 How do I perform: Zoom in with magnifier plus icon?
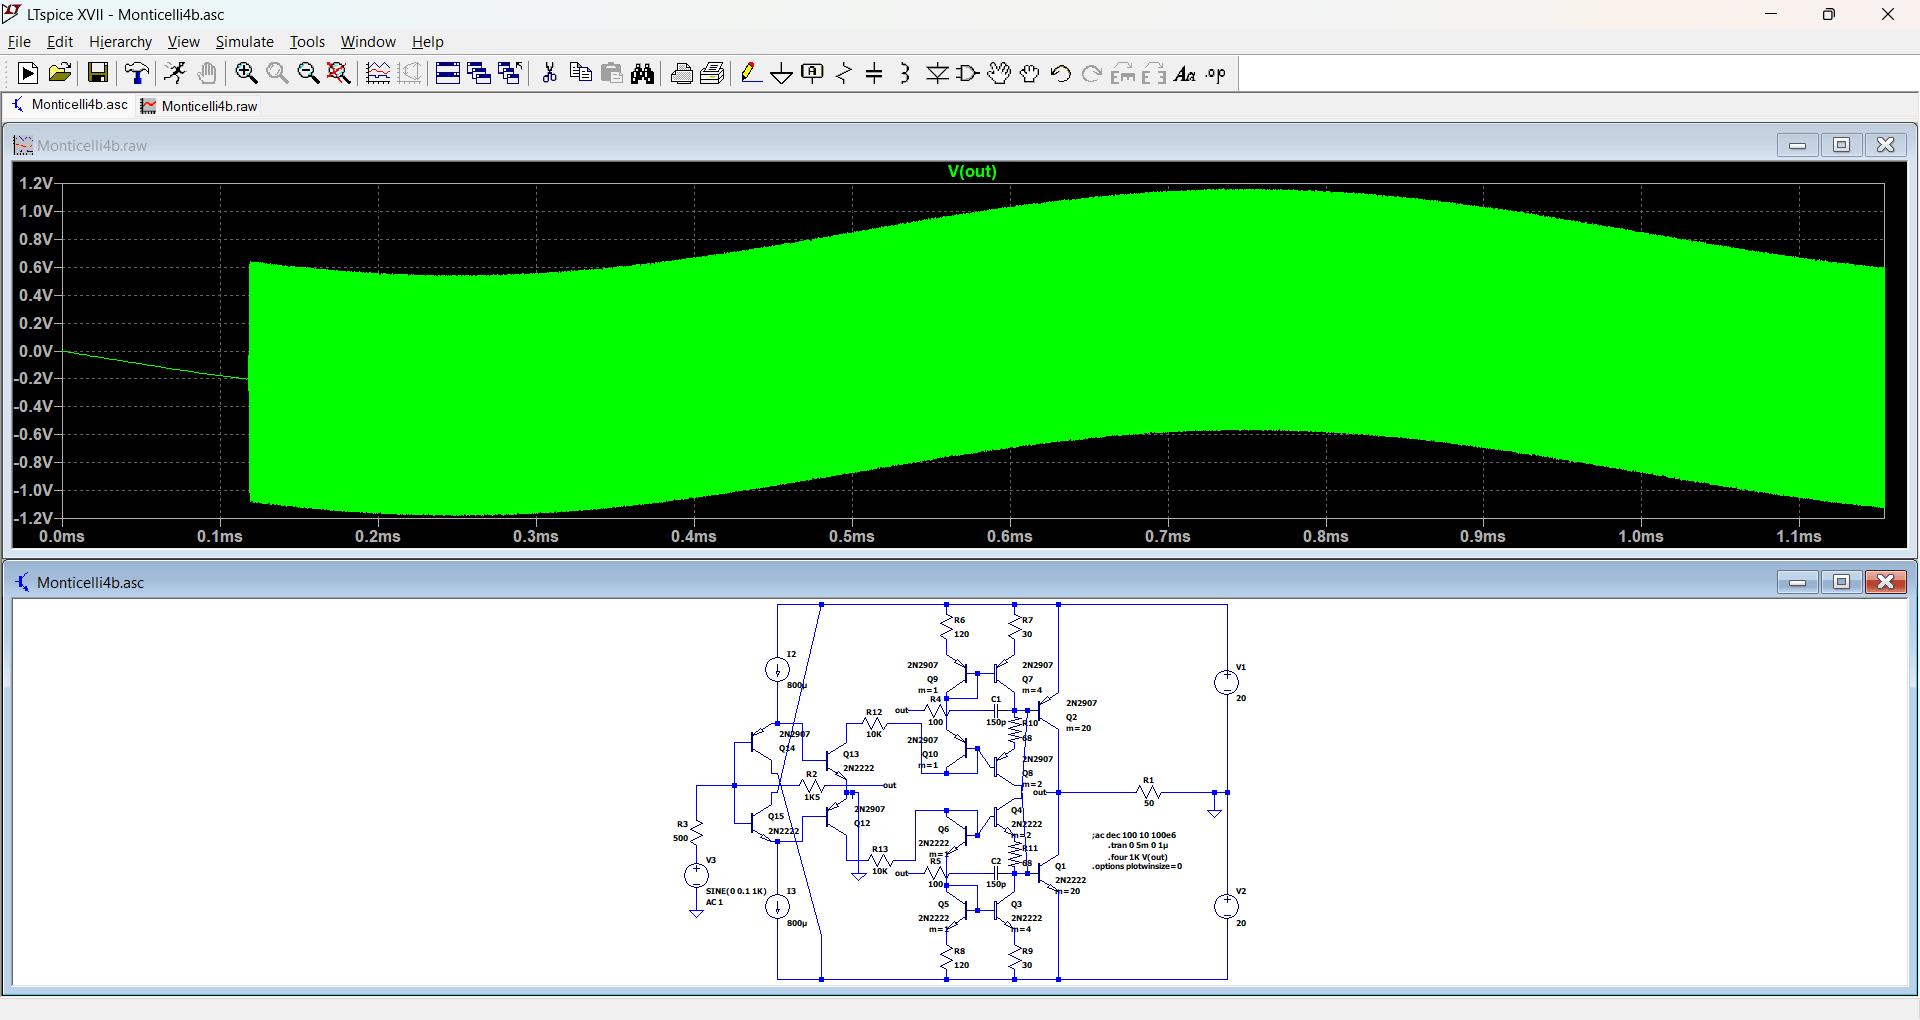[x=246, y=73]
